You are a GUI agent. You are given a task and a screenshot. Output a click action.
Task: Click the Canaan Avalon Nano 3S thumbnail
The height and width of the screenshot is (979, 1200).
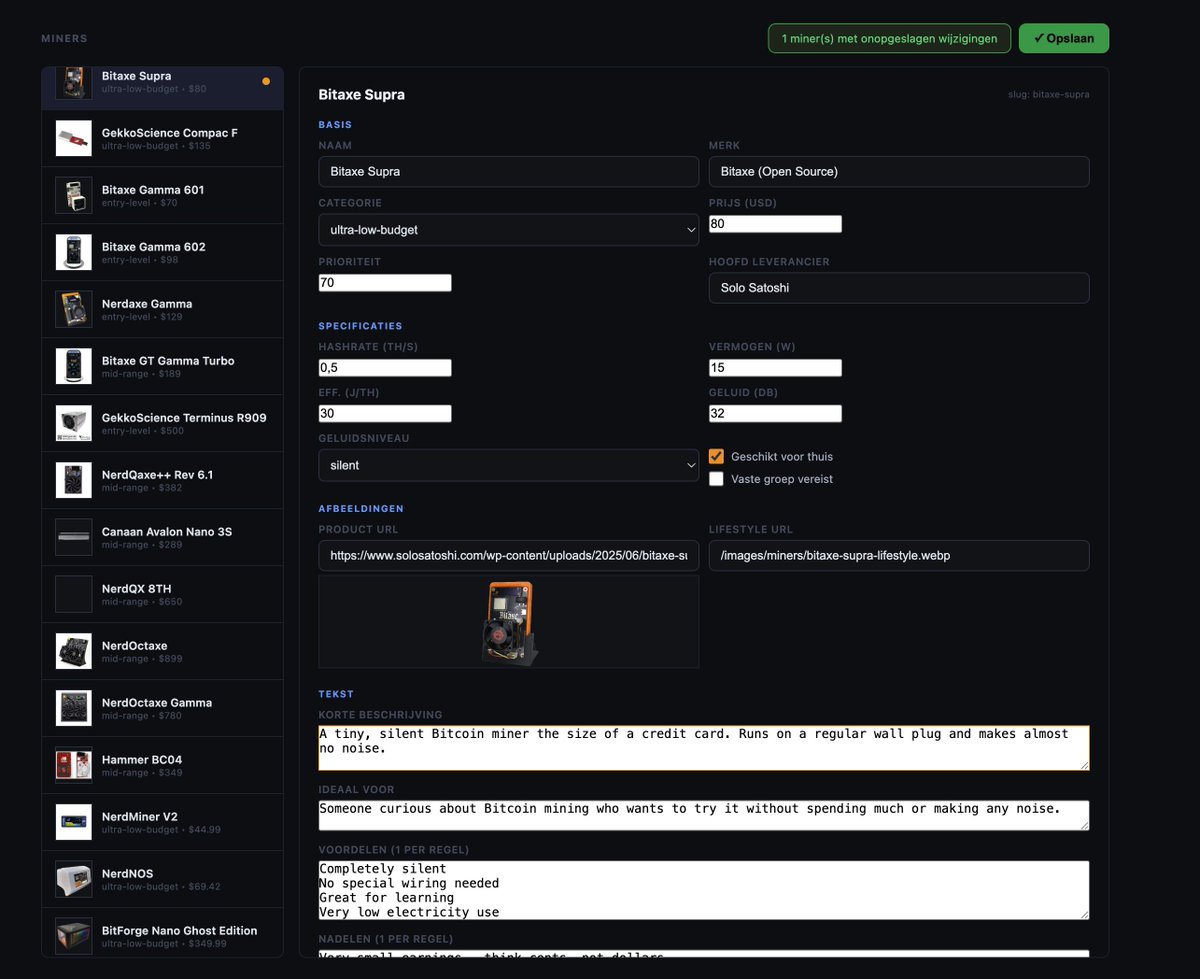click(x=74, y=537)
